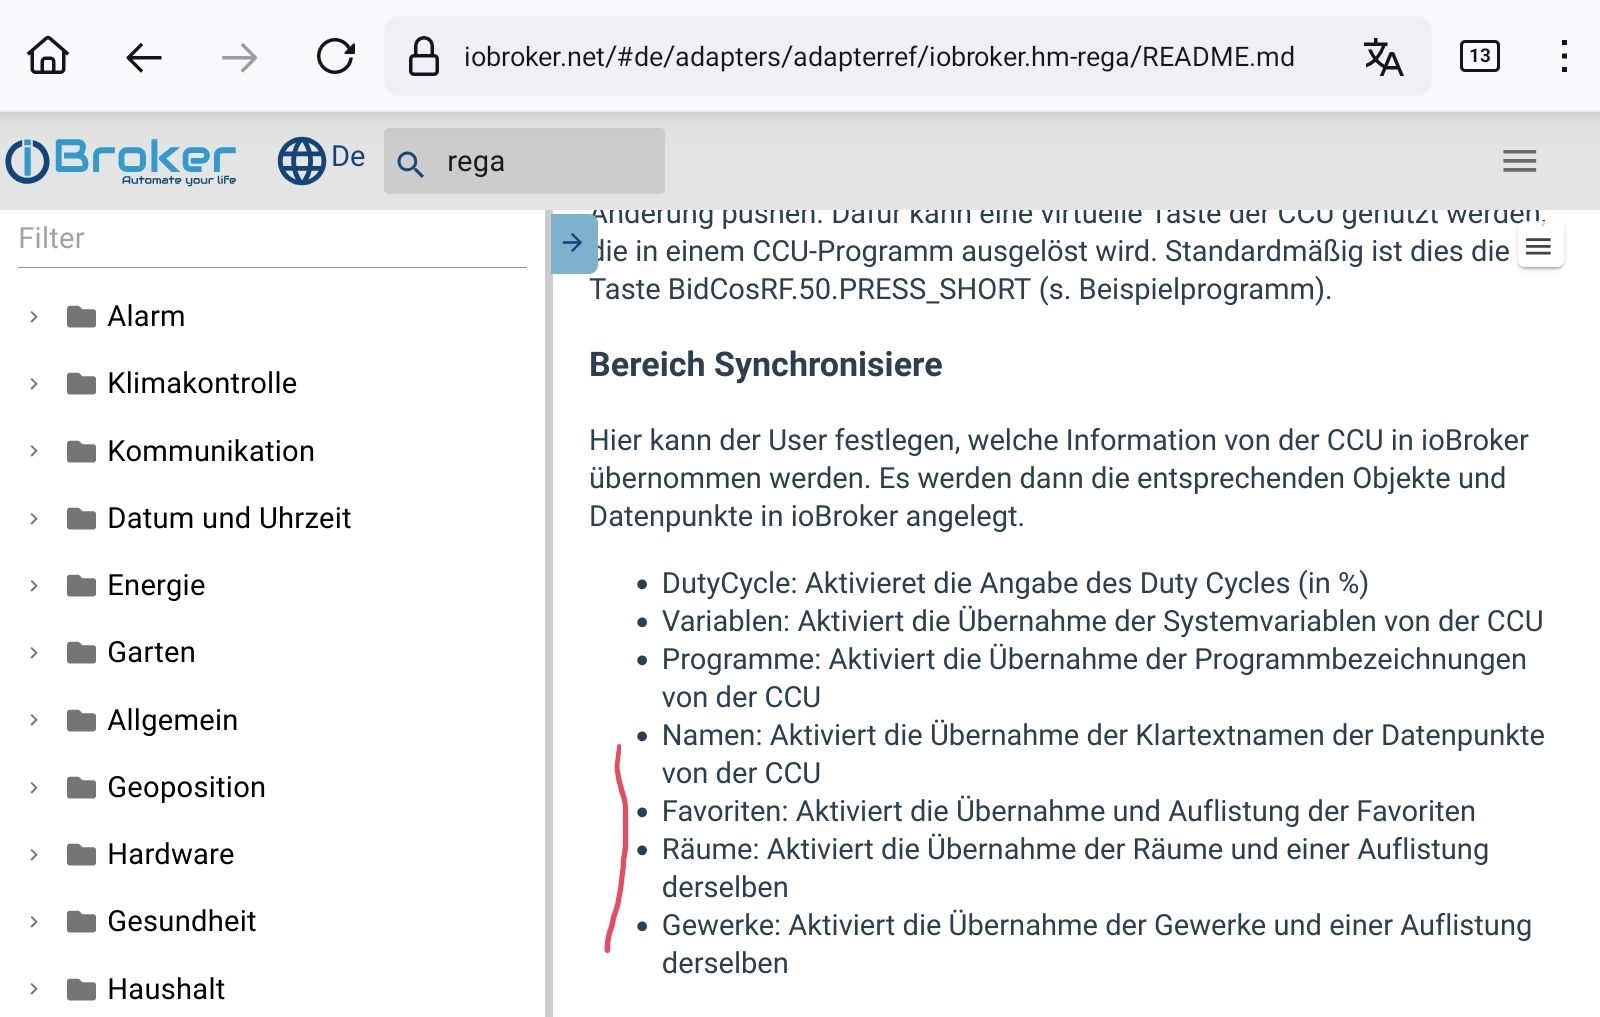1600x1017 pixels.
Task: Click the Energie folder icon
Action: point(81,585)
